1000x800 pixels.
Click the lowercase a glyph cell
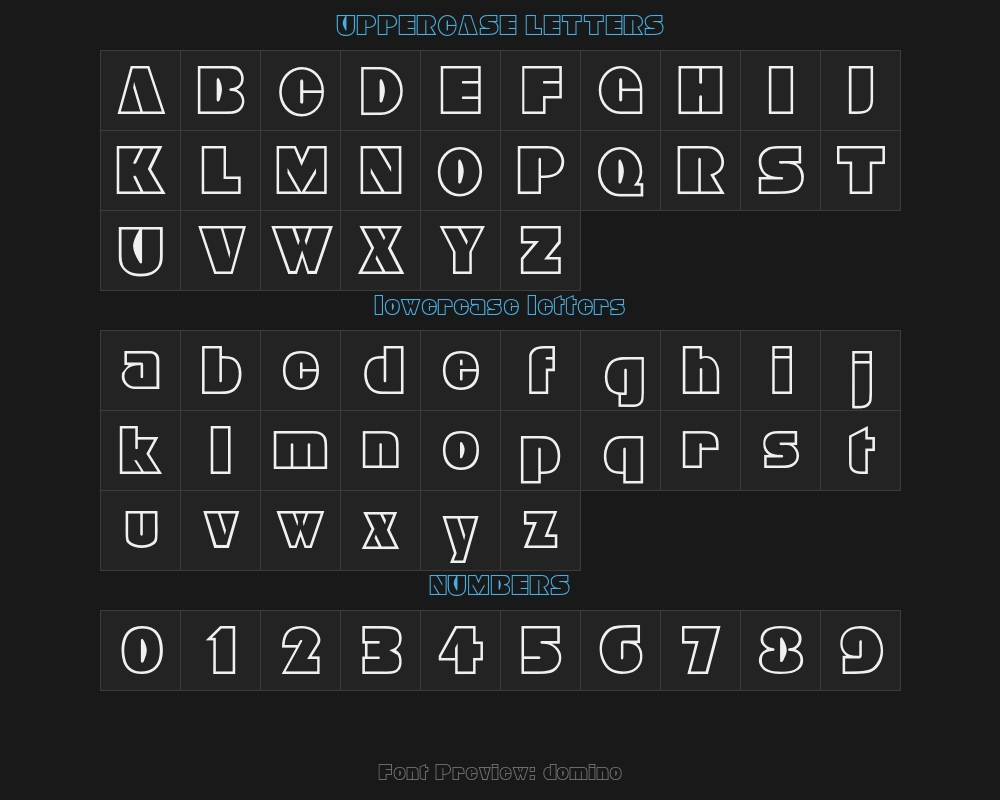[x=140, y=370]
